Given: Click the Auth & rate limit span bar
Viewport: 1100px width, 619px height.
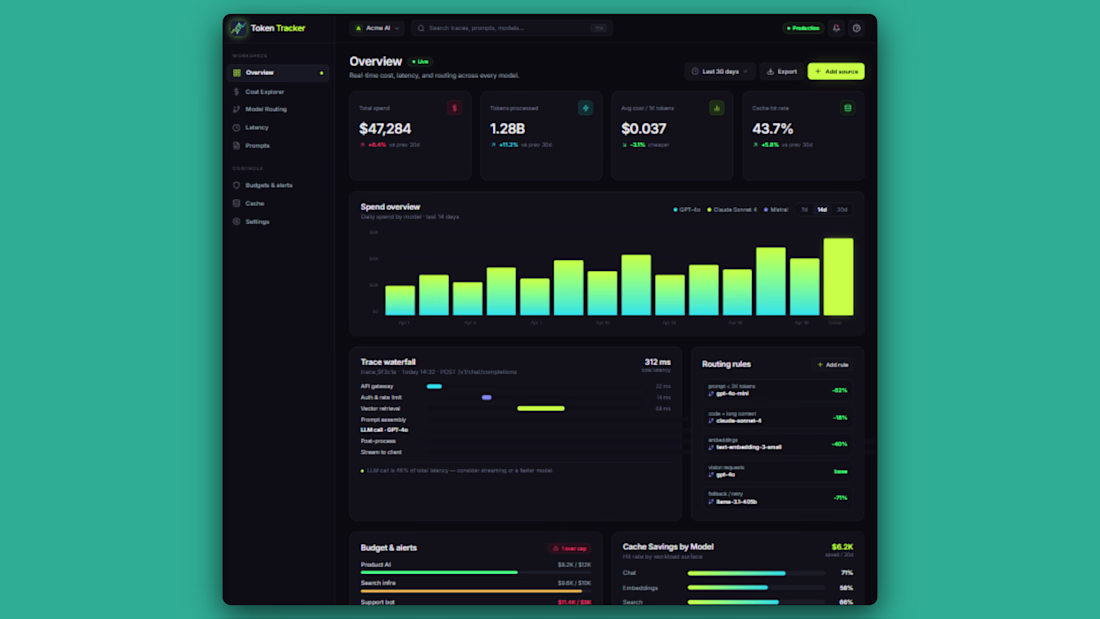Looking at the screenshot, I should tap(486, 397).
